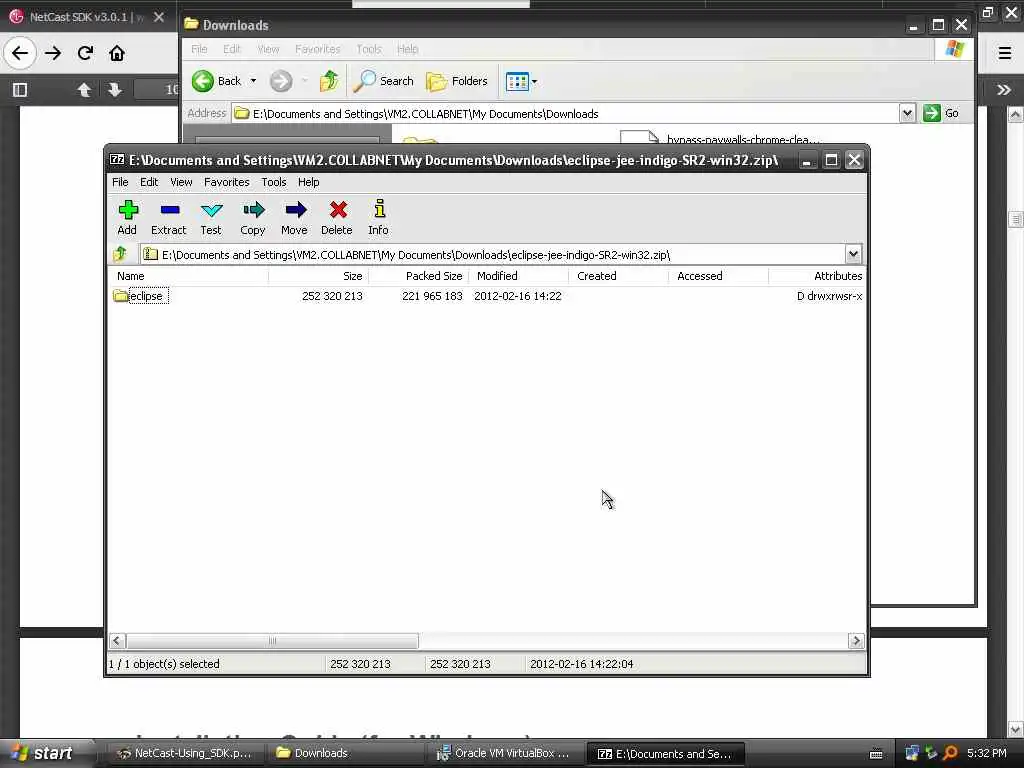Switch to NetCast-Using_SDK taskbar item

coord(183,754)
